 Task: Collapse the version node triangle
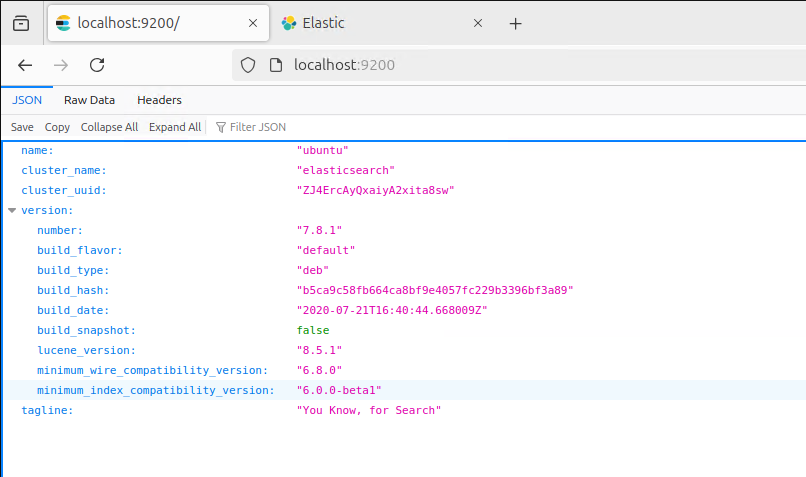(12, 210)
